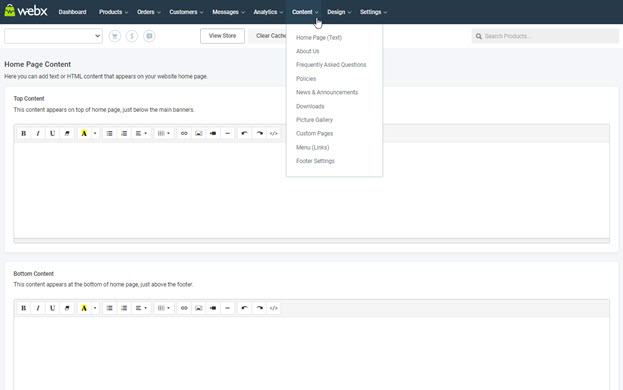The image size is (623, 390).
Task: Toggle underline in Top Content editor
Action: click(x=52, y=133)
